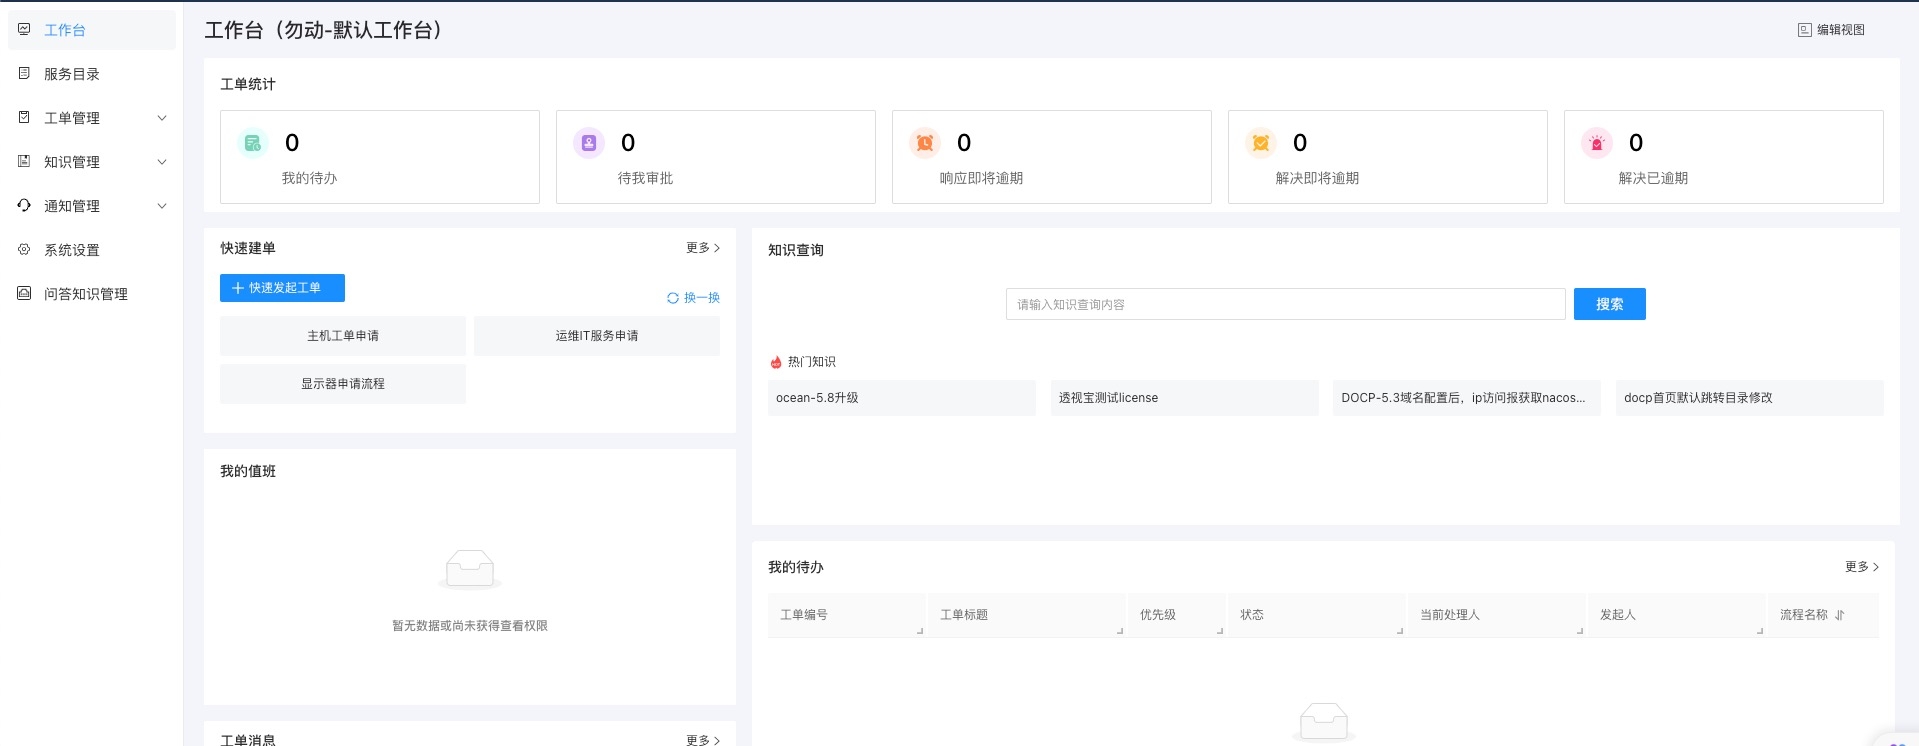Open 更多 in the 快速建单 panel
This screenshot has width=1919, height=746.
[x=703, y=248]
